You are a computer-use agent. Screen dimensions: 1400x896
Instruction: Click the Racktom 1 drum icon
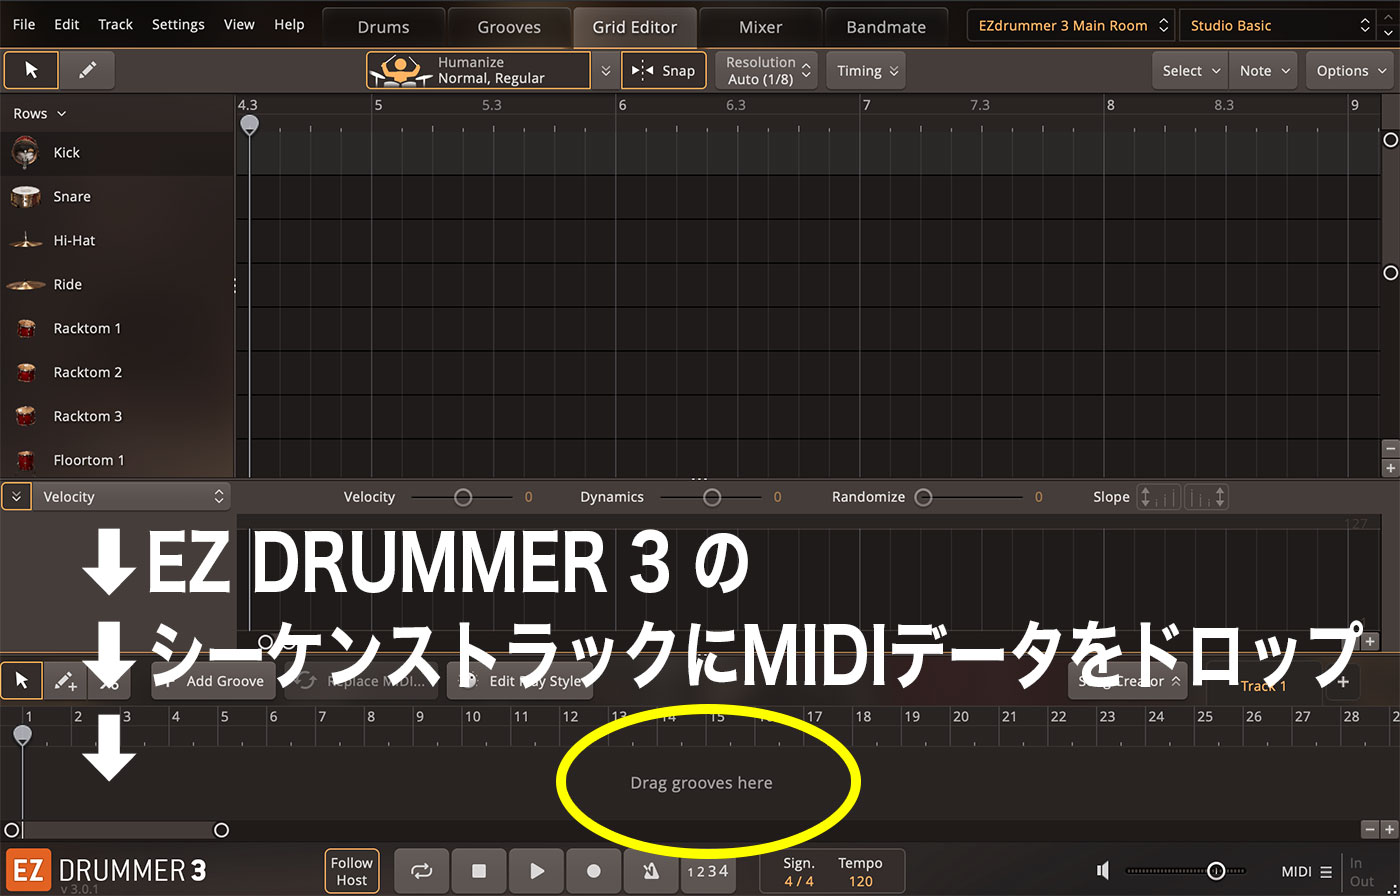(x=26, y=329)
